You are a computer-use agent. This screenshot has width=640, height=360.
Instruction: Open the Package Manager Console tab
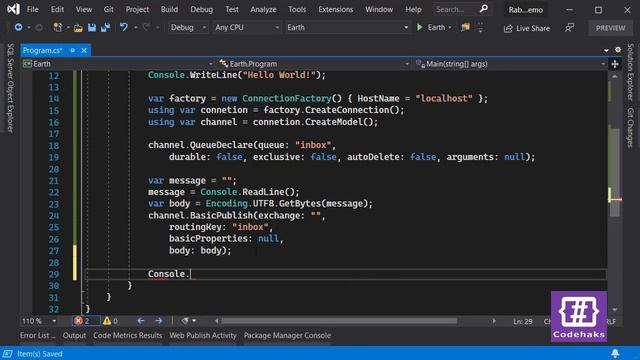[x=287, y=335]
